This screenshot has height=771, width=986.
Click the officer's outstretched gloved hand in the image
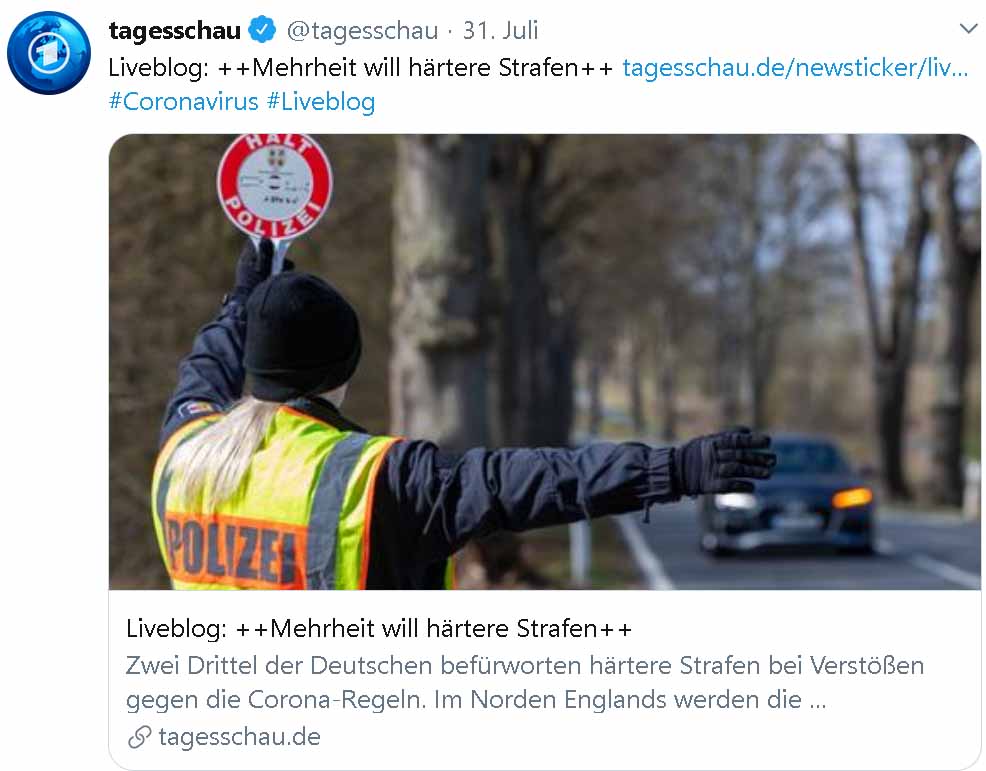tap(724, 462)
